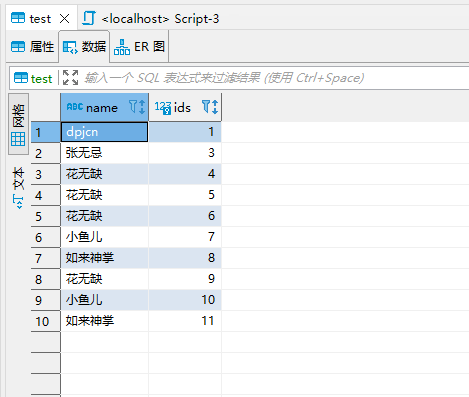Click the 数据 tab grid icon
This screenshot has width=469, height=397.
point(70,47)
